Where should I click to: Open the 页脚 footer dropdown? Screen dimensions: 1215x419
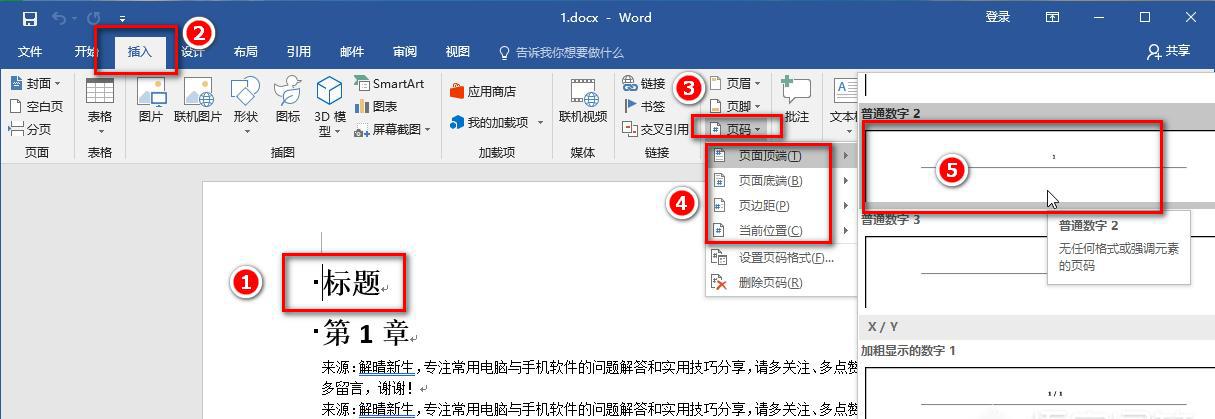pos(735,106)
